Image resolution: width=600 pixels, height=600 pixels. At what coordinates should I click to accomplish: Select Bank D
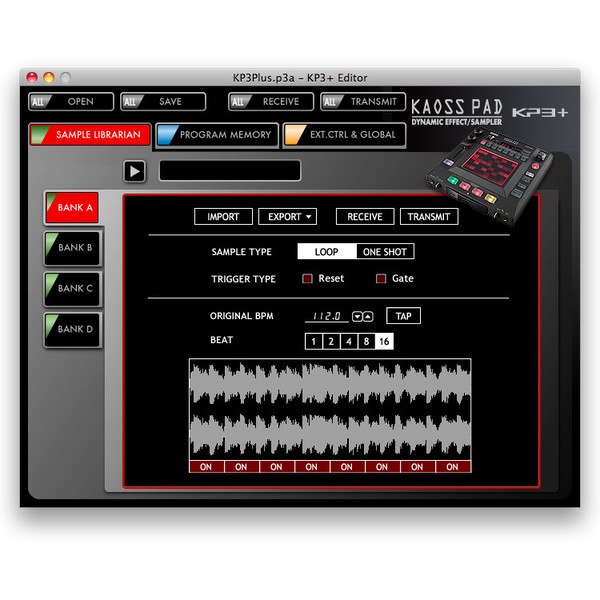click(x=73, y=329)
